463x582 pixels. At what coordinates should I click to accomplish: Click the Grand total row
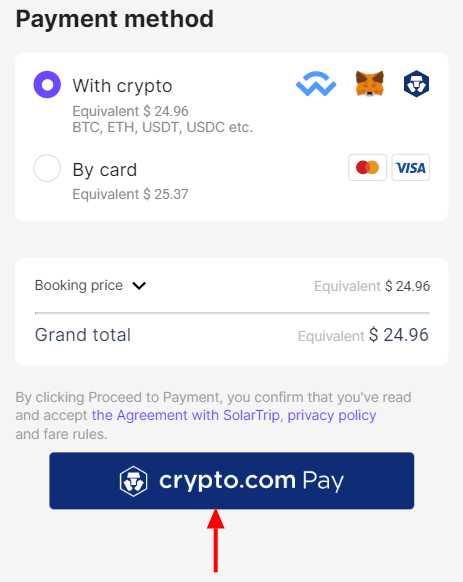tap(232, 335)
